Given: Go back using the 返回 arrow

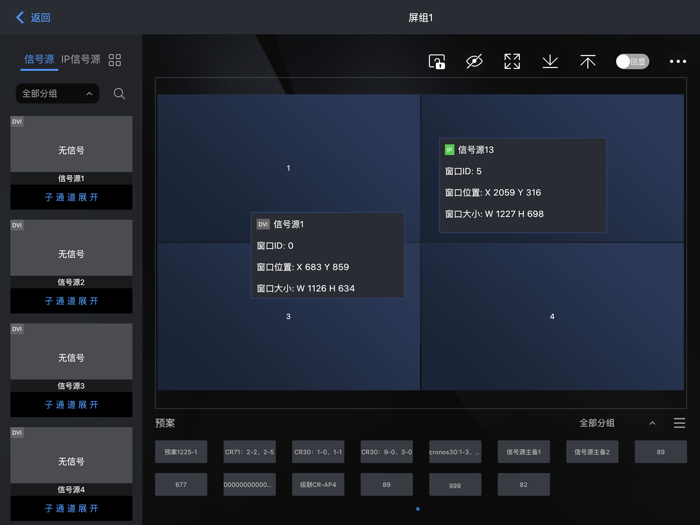Looking at the screenshot, I should (33, 17).
